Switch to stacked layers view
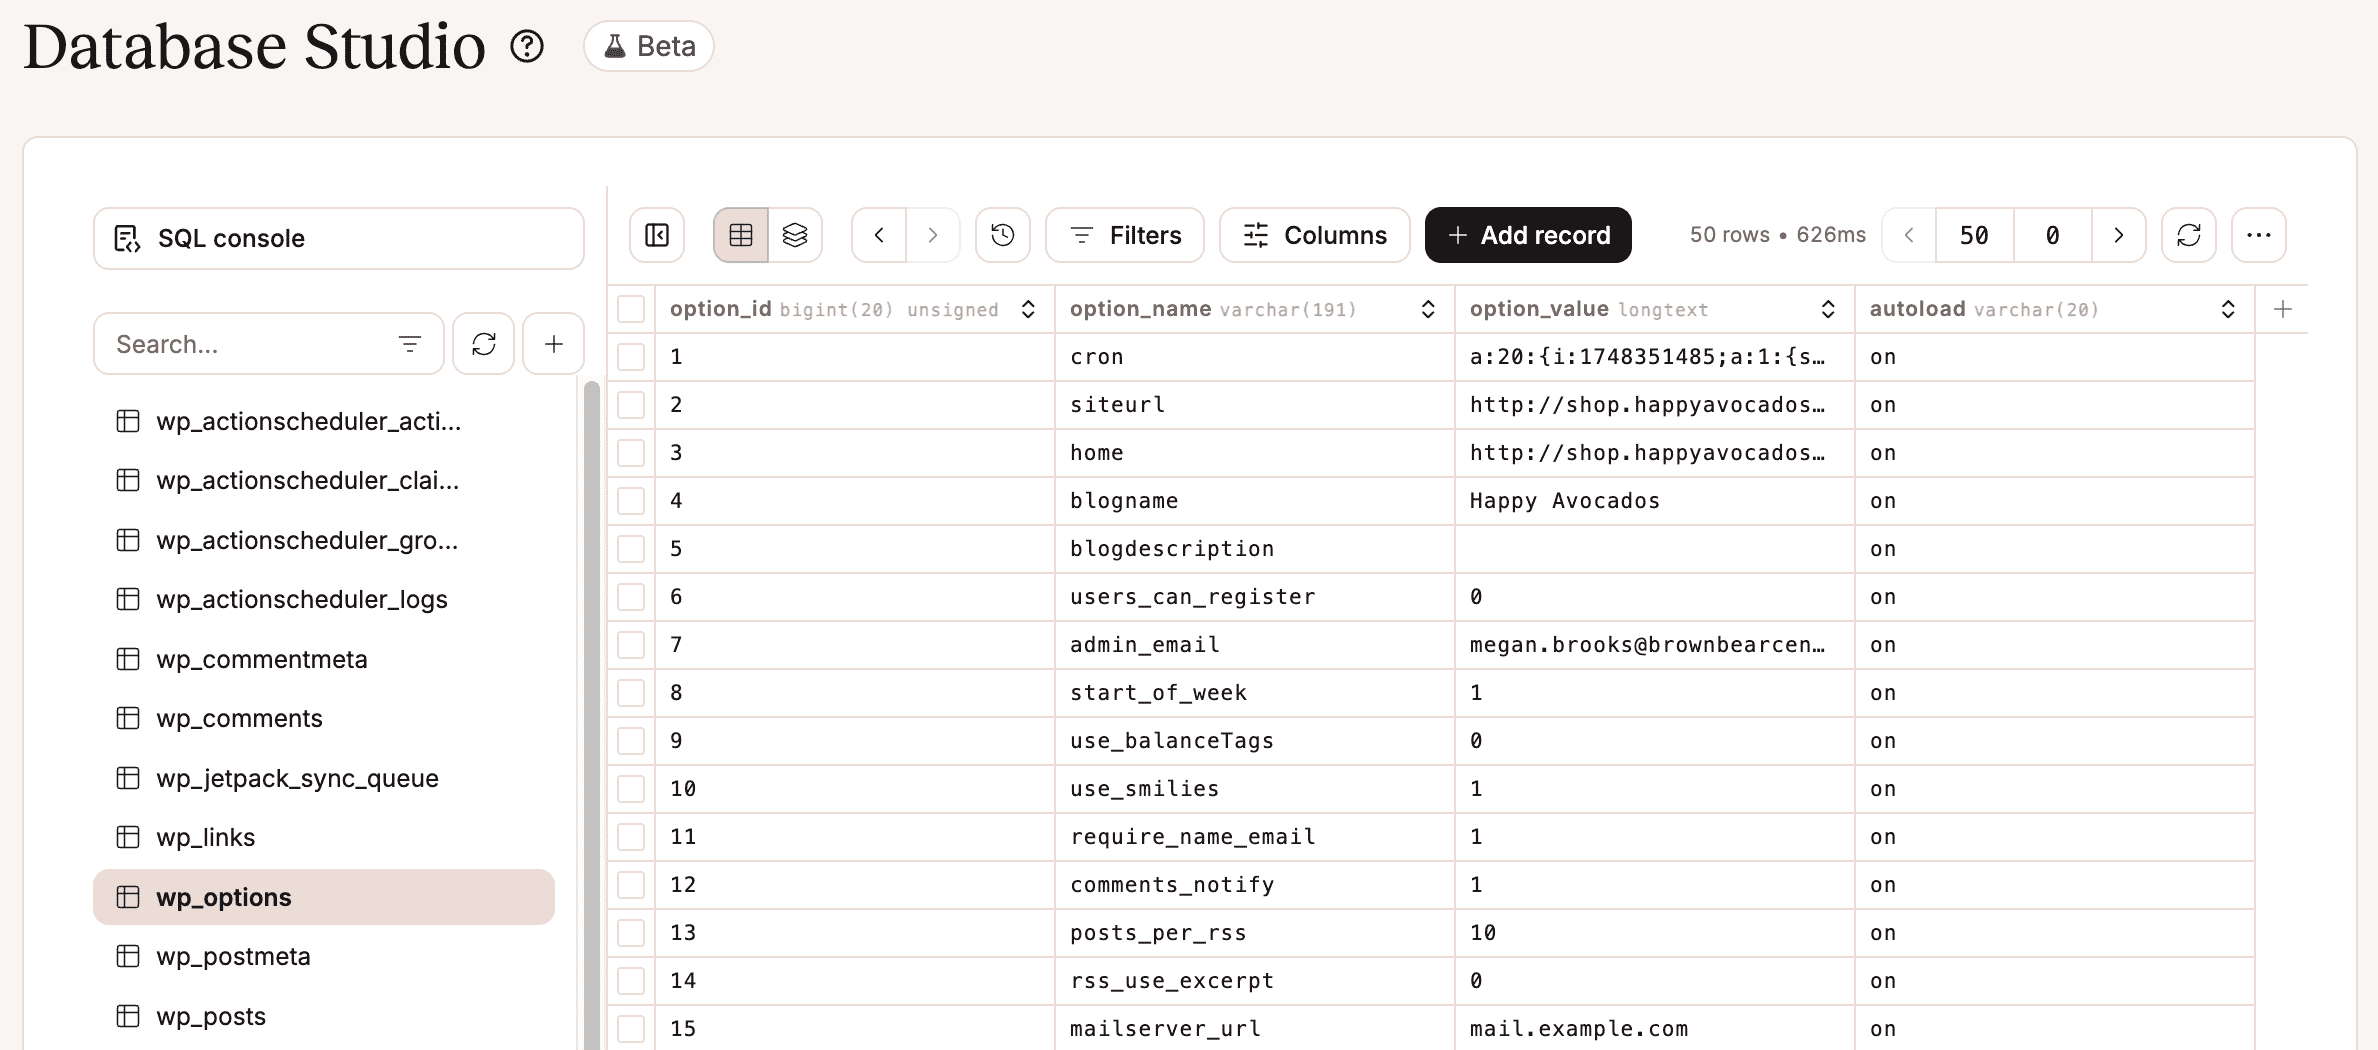Viewport: 2378px width, 1050px height. click(x=795, y=235)
